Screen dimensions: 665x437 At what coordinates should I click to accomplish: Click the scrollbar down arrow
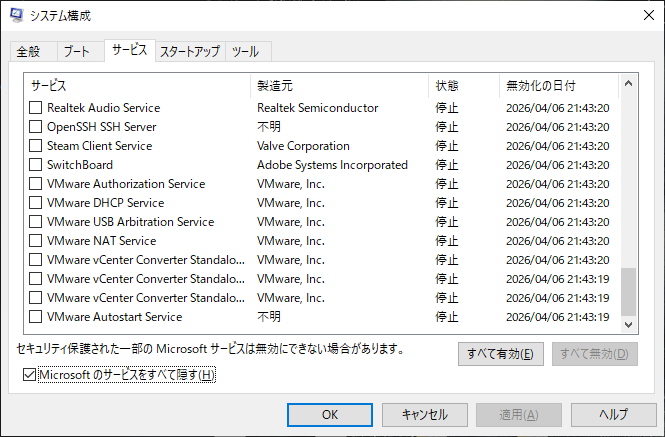point(629,325)
